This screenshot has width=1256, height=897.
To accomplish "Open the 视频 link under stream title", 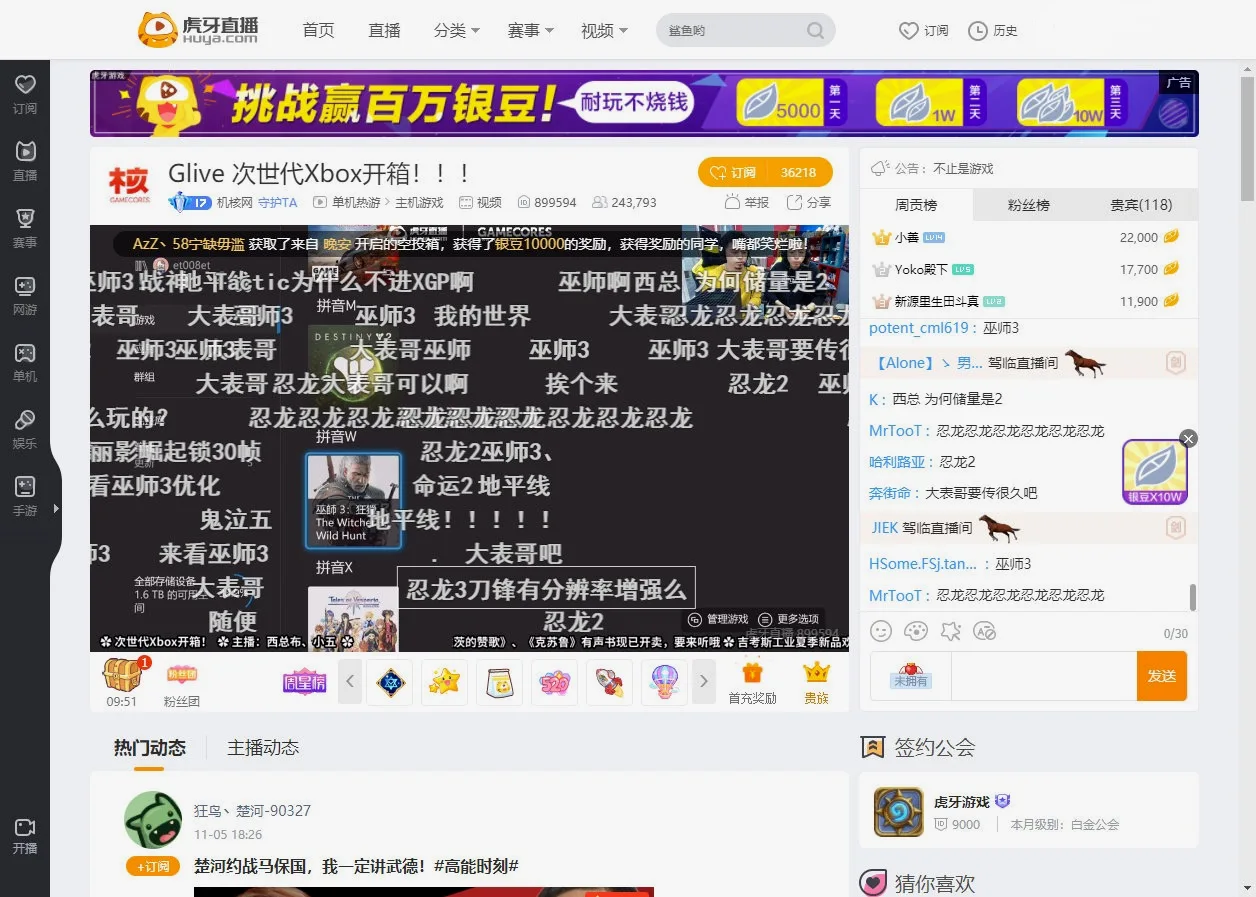I will point(489,202).
